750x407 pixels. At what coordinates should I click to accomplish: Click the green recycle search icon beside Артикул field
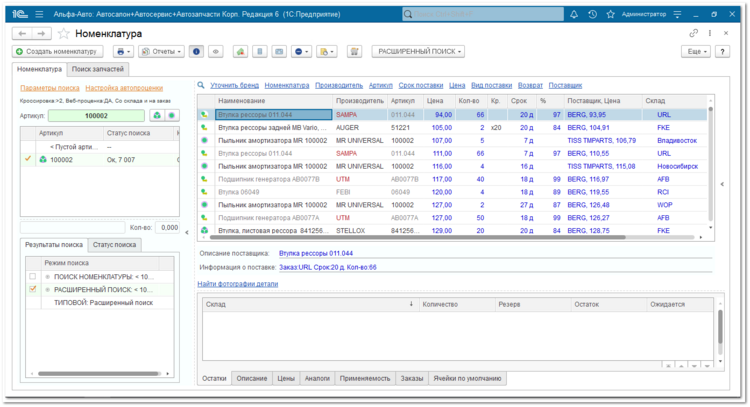tap(157, 115)
